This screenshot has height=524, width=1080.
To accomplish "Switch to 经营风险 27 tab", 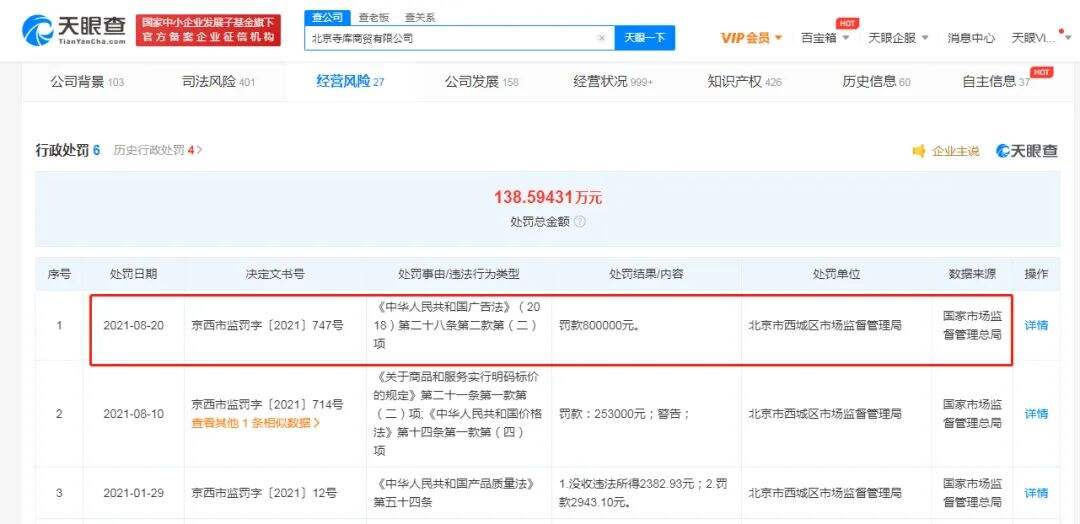I will [x=350, y=82].
